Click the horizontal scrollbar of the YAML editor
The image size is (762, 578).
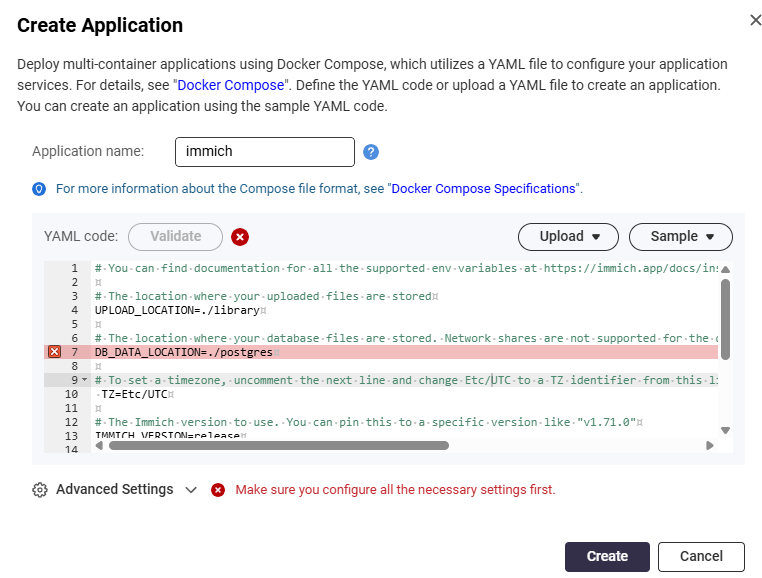tap(278, 445)
